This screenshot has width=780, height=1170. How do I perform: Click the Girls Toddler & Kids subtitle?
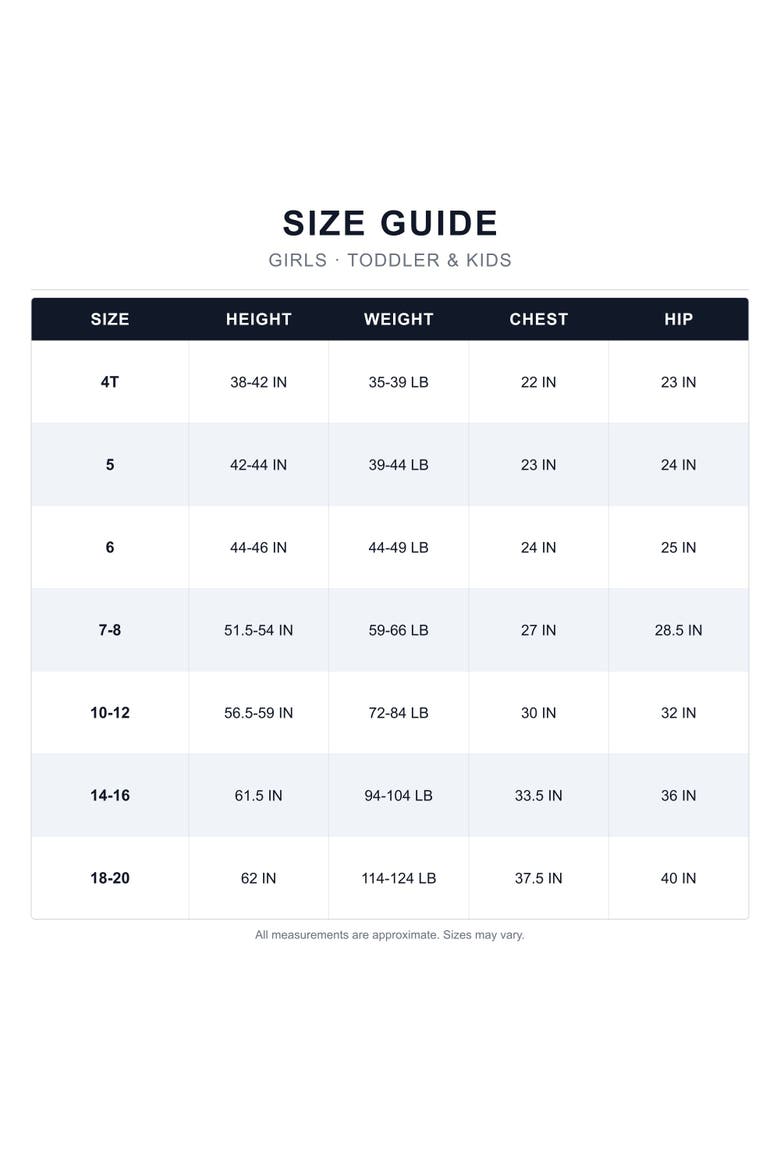tap(390, 260)
